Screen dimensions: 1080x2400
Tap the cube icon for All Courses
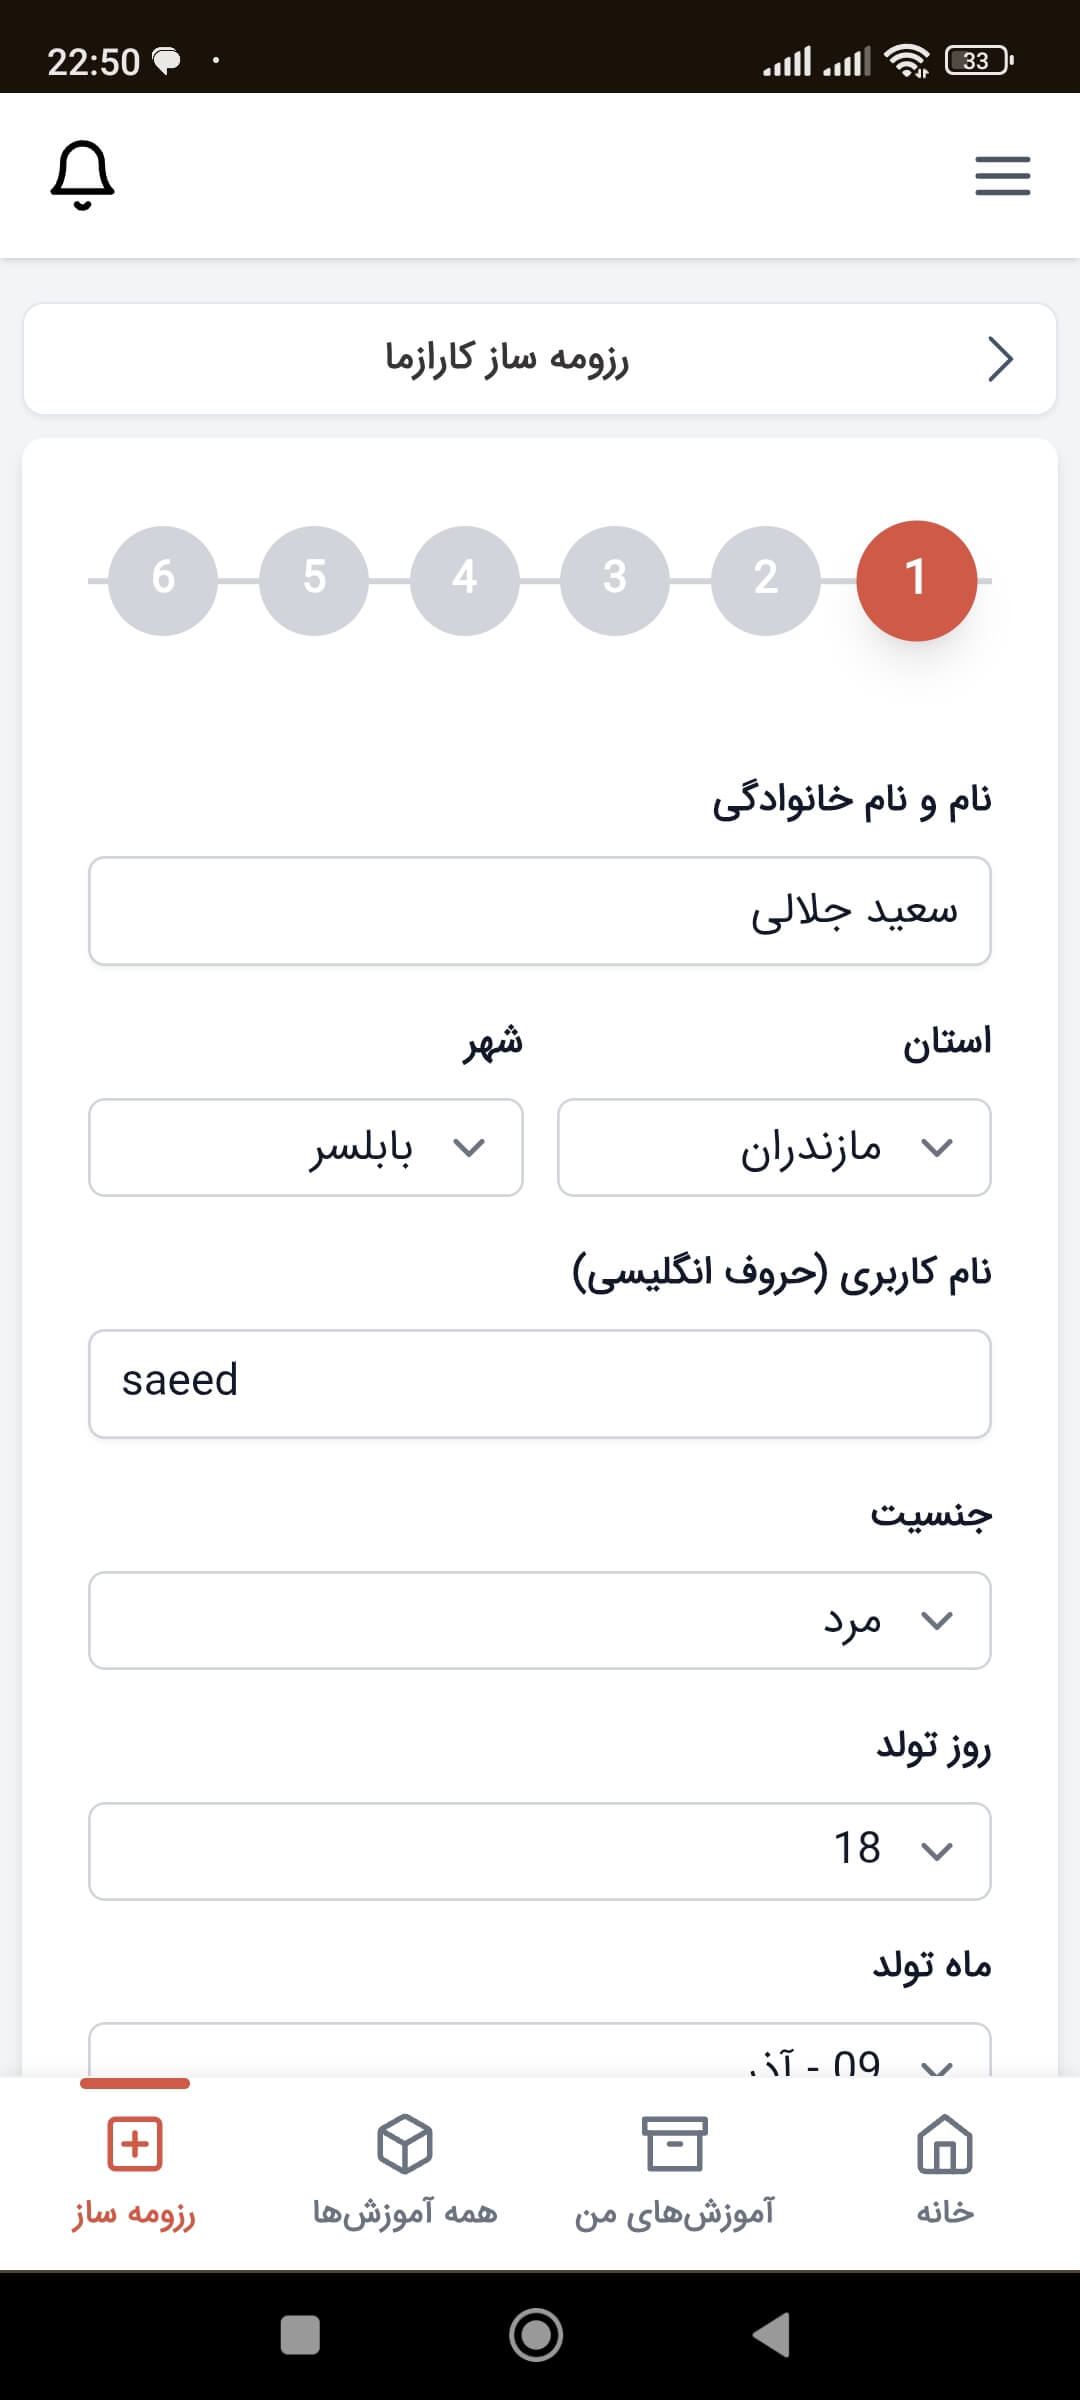click(404, 2145)
